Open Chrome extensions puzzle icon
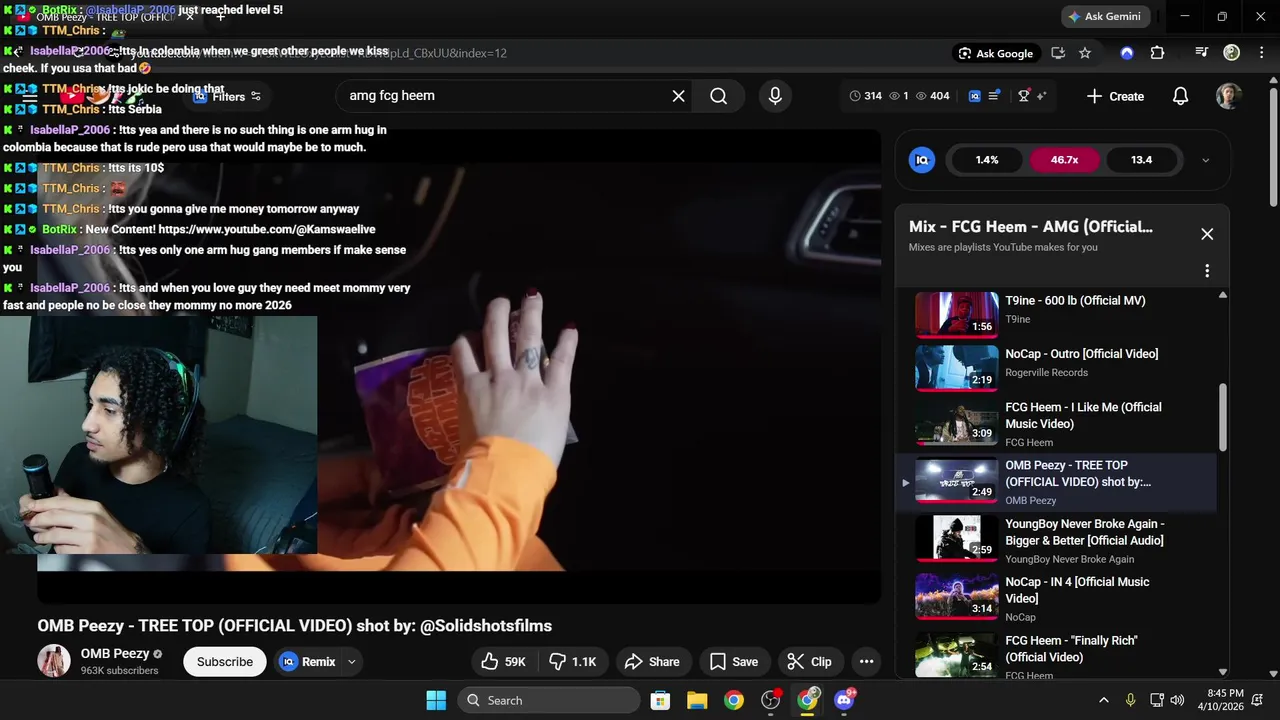1280x720 pixels. click(x=1157, y=53)
